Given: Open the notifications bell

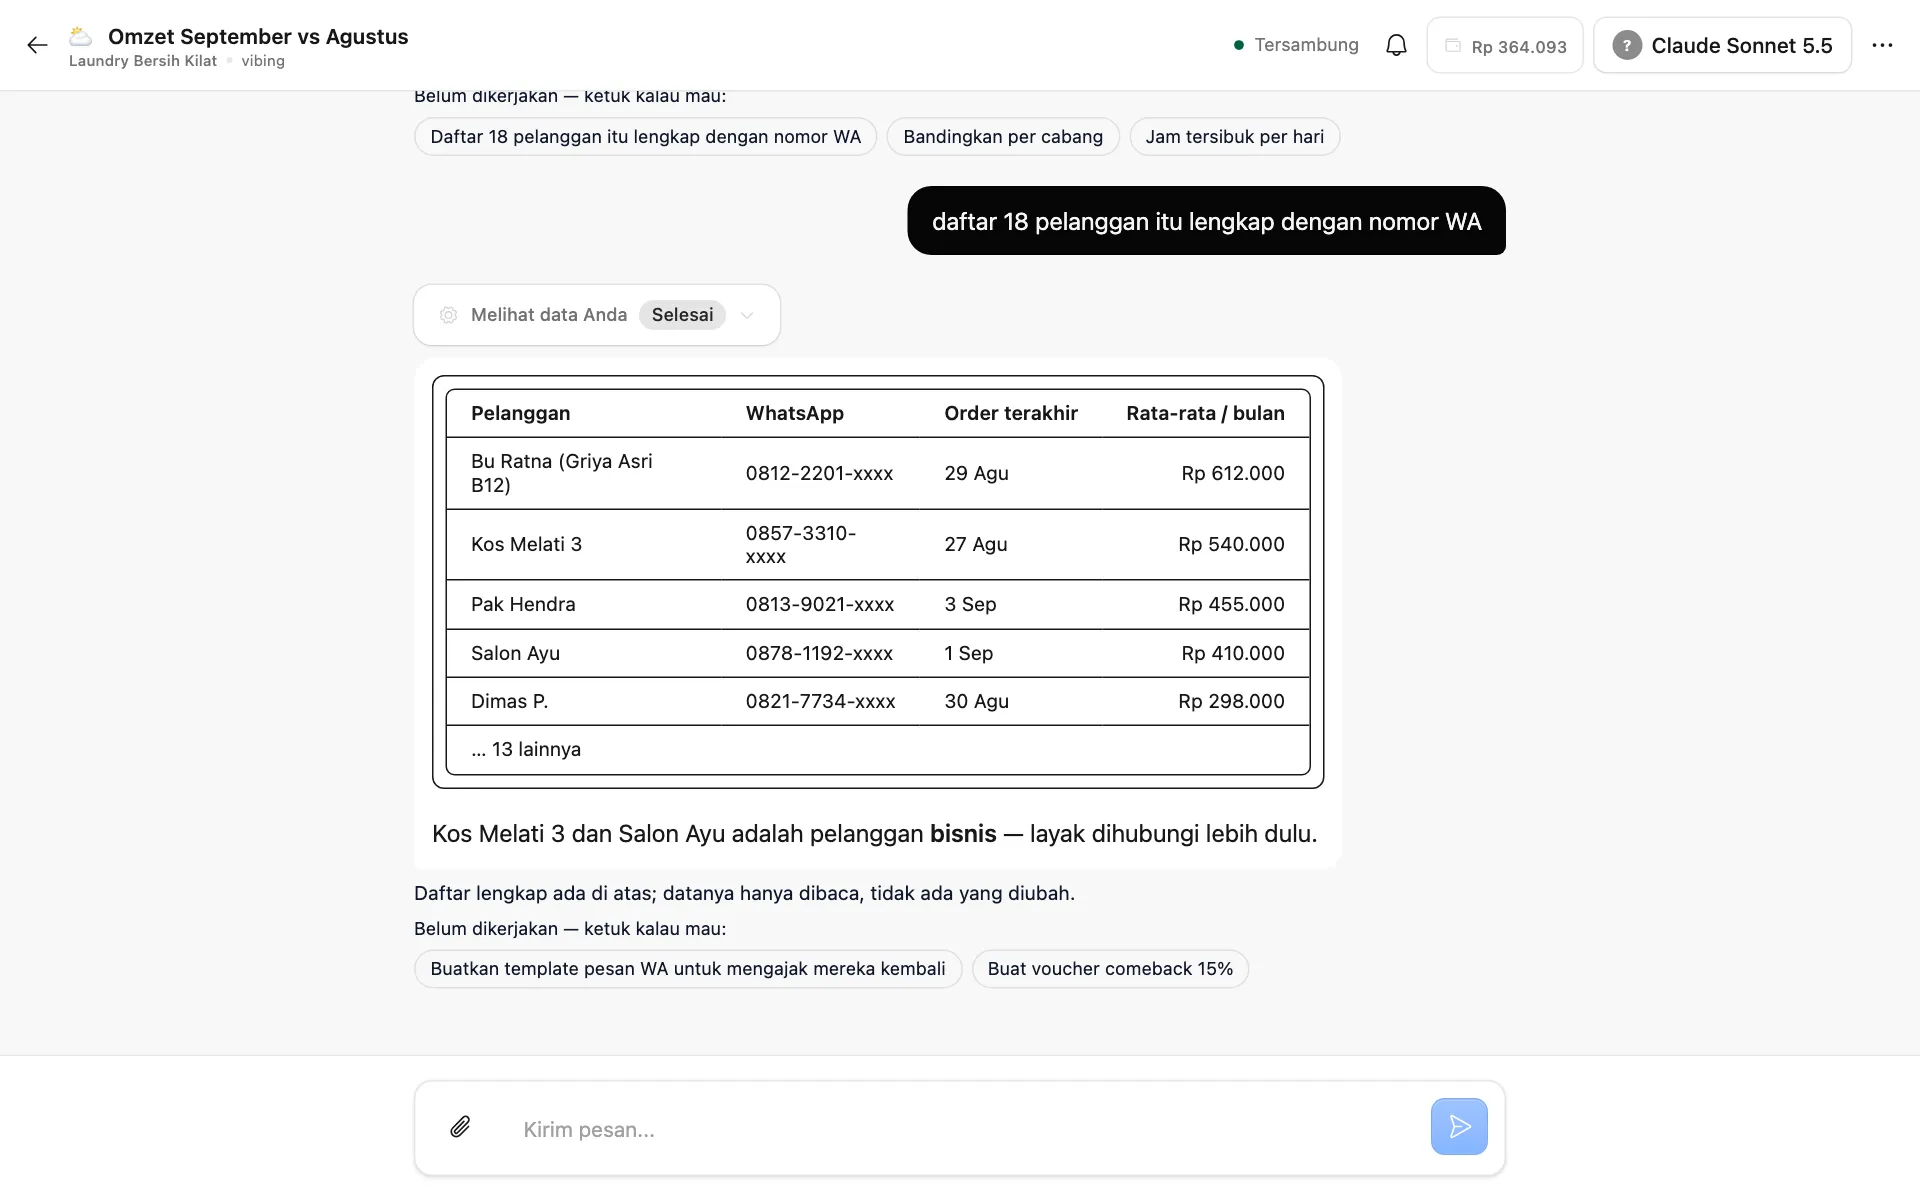Looking at the screenshot, I should [x=1396, y=45].
